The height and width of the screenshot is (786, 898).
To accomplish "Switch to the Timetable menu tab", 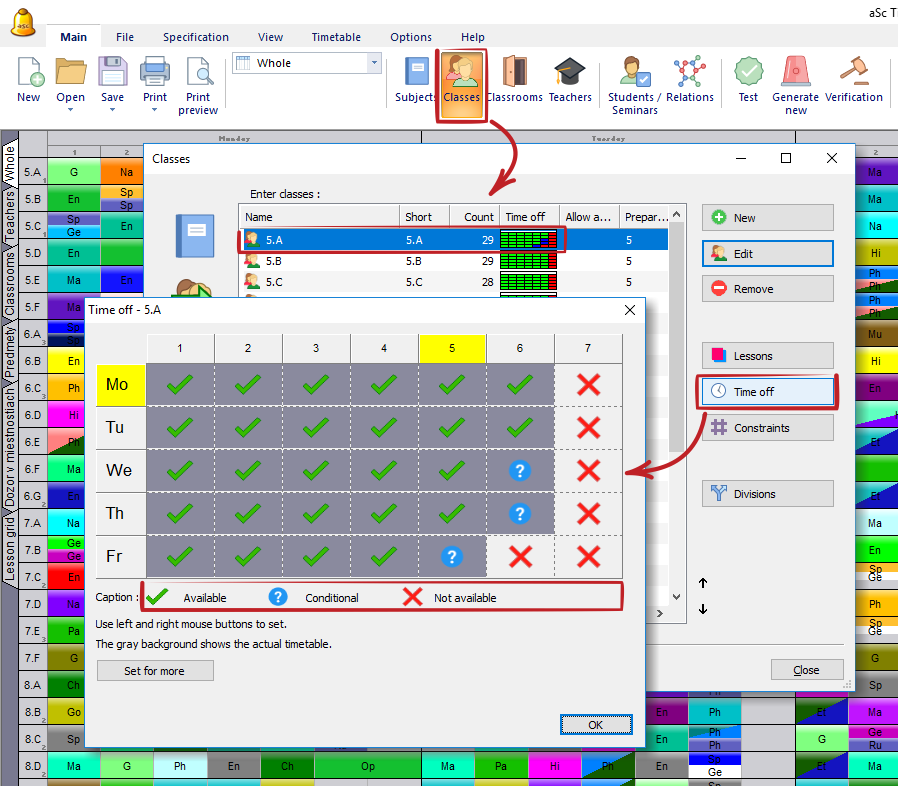I will pyautogui.click(x=336, y=37).
